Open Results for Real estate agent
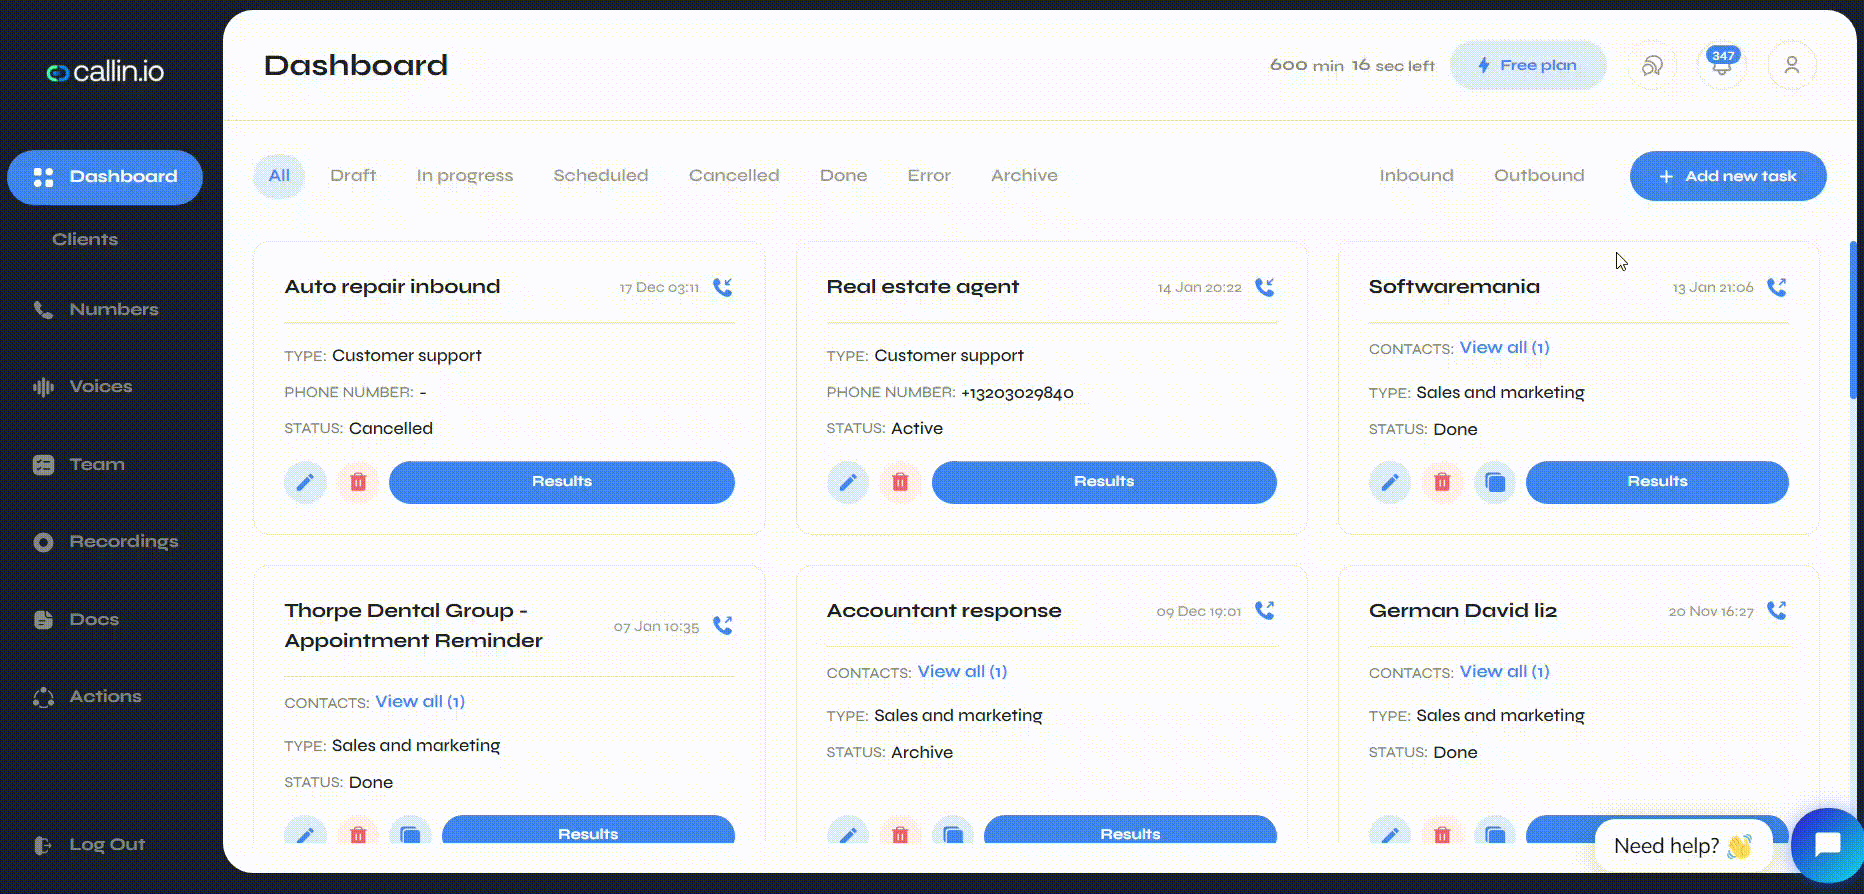1864x894 pixels. click(1104, 482)
